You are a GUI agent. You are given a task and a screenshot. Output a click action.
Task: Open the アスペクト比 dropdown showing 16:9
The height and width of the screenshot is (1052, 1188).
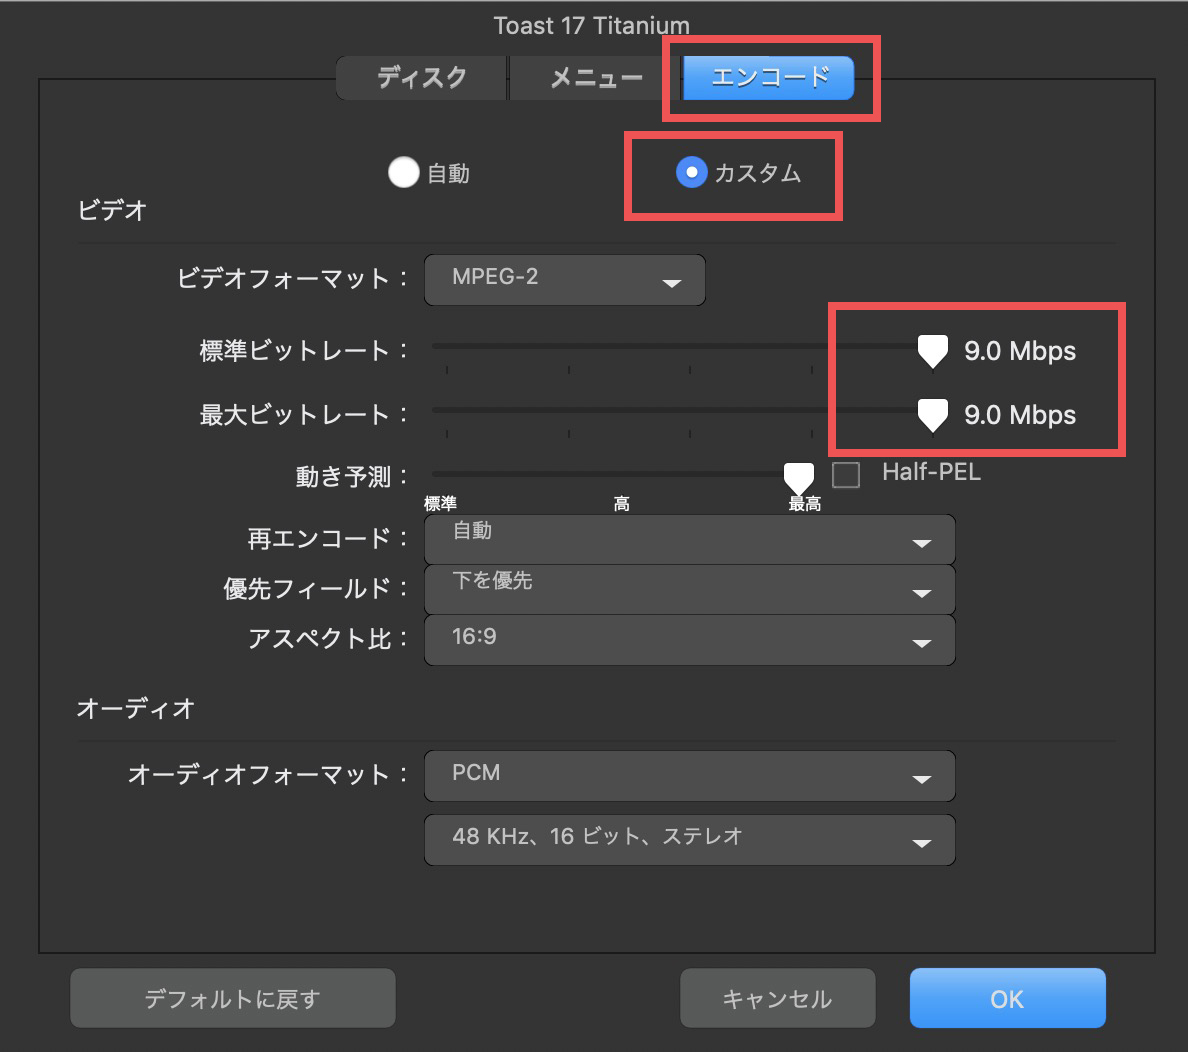[x=689, y=641]
